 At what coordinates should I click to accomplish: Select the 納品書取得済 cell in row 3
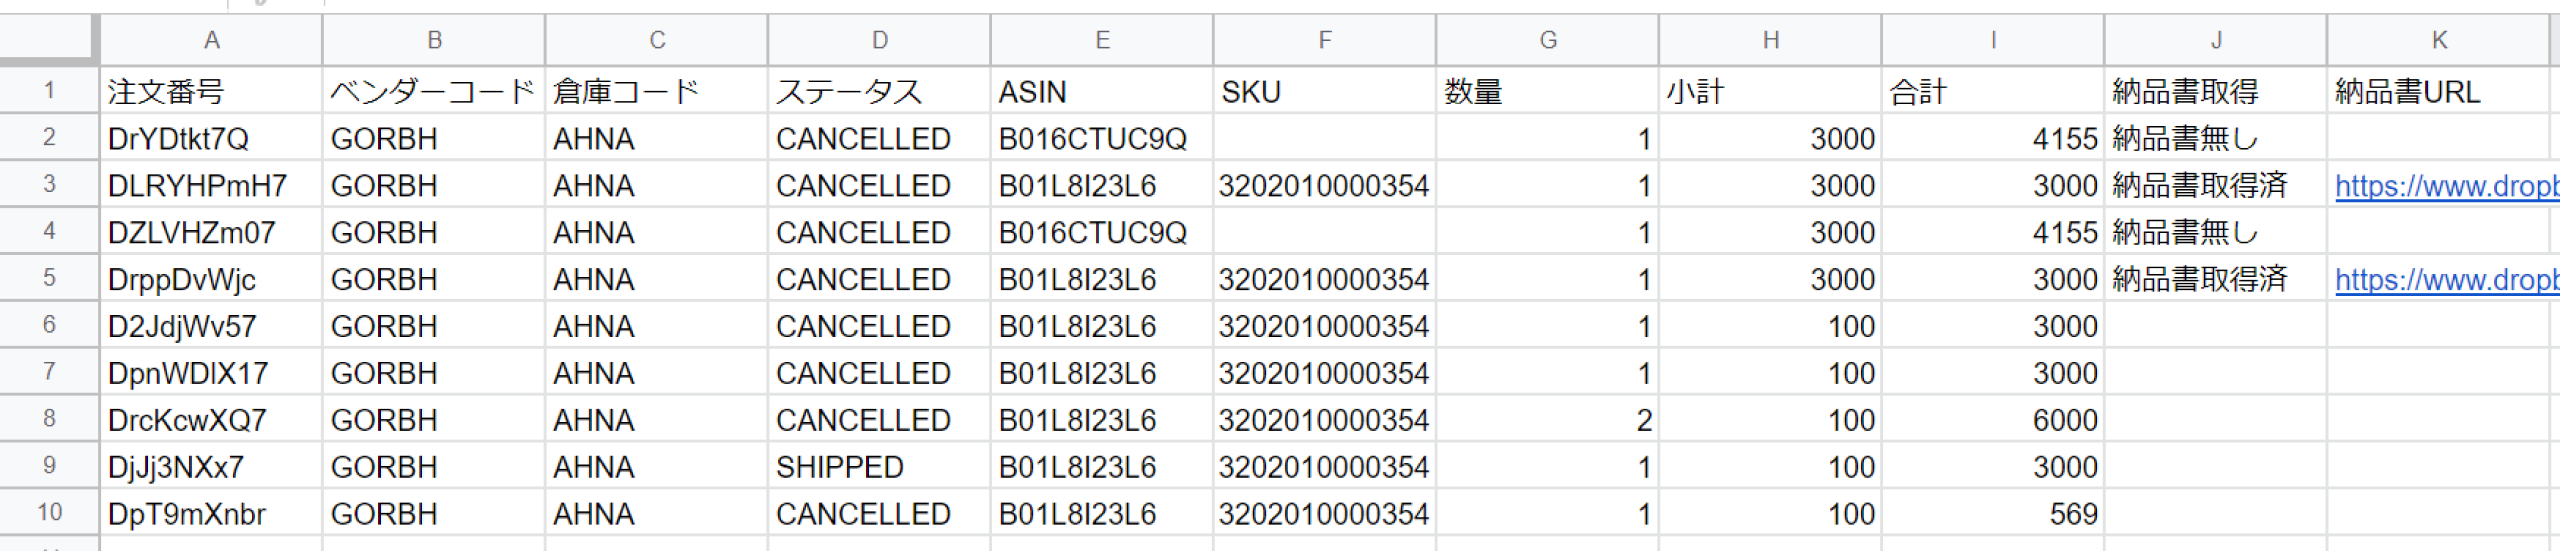coord(2215,186)
